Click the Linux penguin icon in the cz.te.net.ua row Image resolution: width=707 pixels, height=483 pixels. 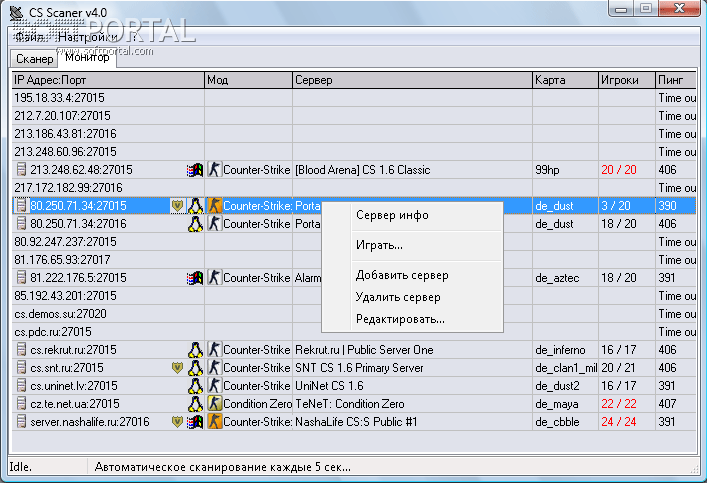[x=195, y=404]
